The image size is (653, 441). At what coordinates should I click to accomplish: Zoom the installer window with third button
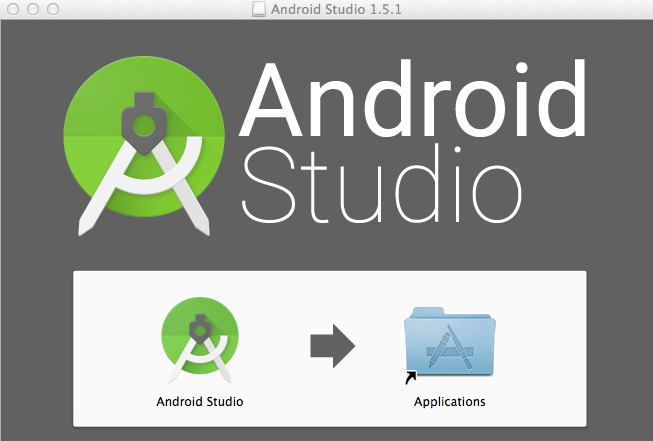click(53, 9)
